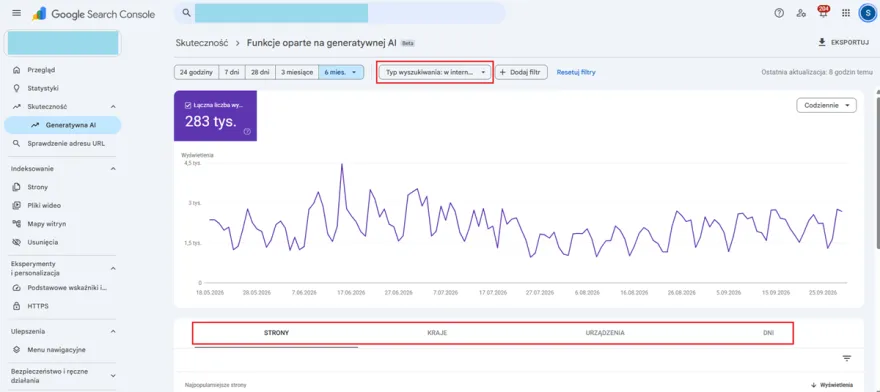
Task: Click the Mapy witryn sitemap icon
Action: click(x=16, y=224)
